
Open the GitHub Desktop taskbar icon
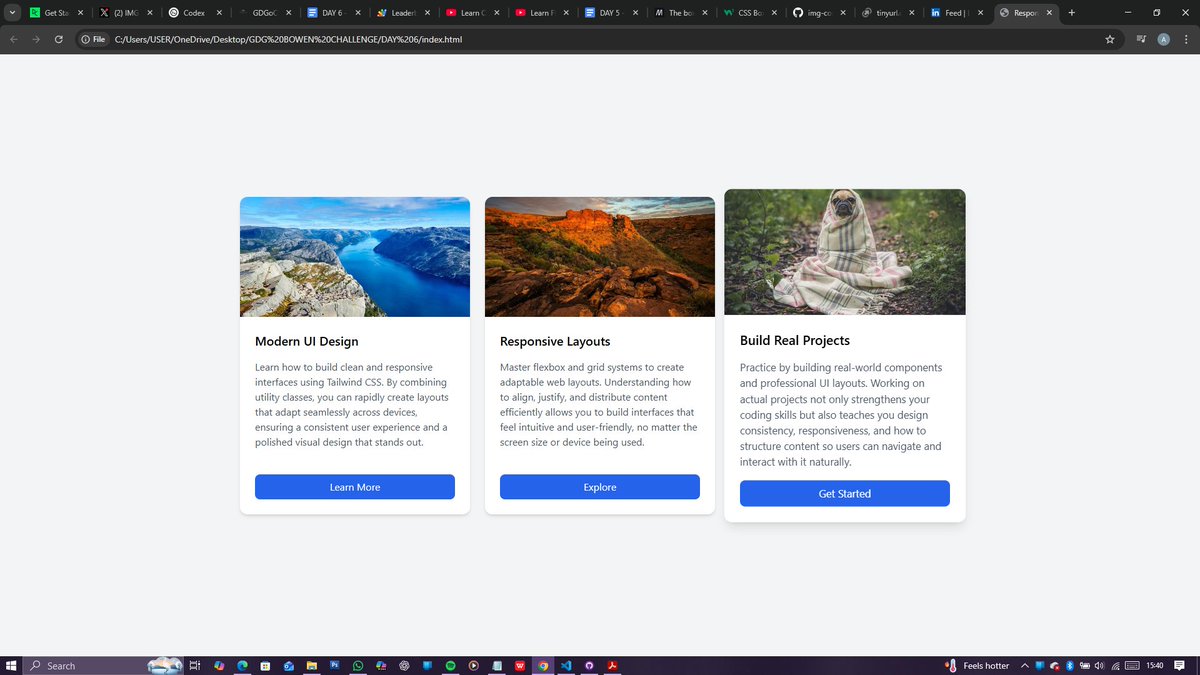click(589, 665)
